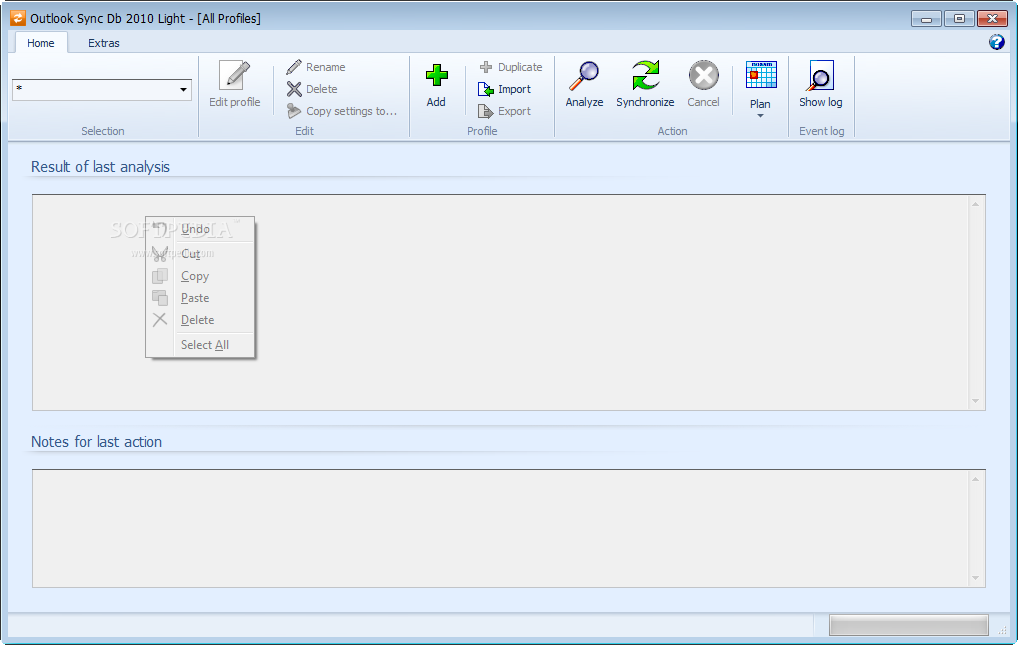1018x645 pixels.
Task: Click the X icon beside context menu Delete
Action: (x=160, y=320)
